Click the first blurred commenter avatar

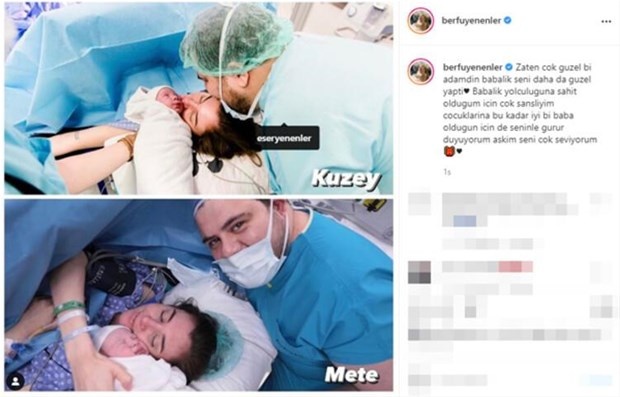click(x=420, y=204)
